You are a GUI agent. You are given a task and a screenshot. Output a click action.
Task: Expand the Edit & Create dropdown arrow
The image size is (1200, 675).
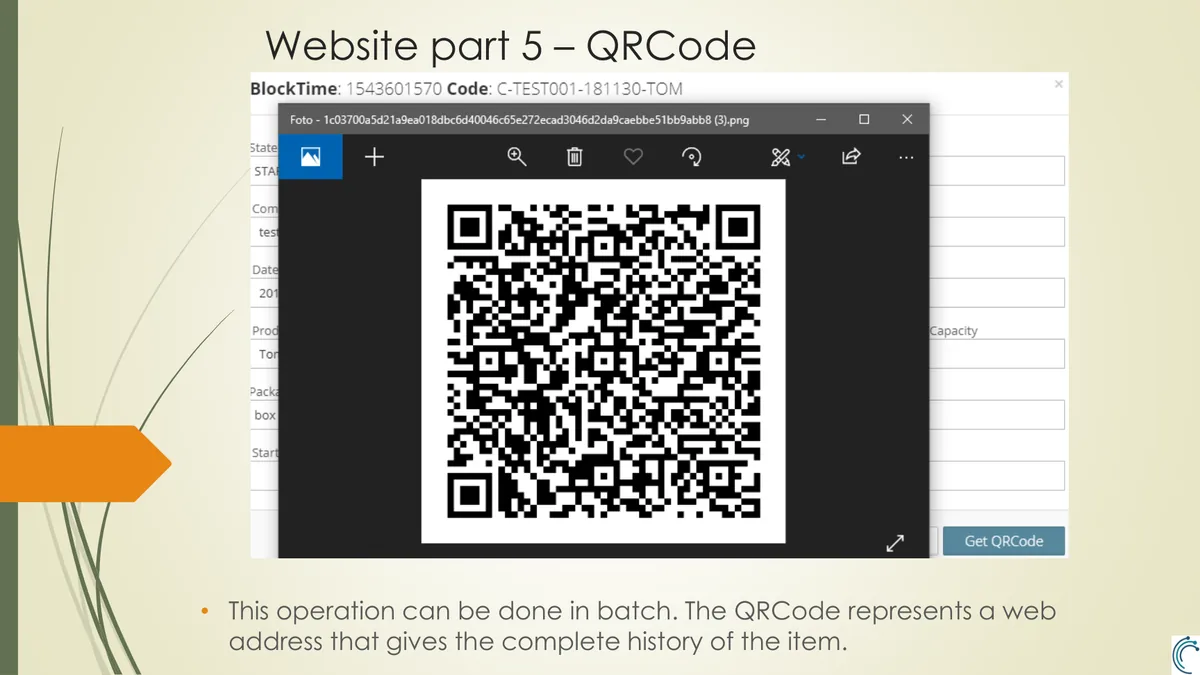[x=801, y=157]
